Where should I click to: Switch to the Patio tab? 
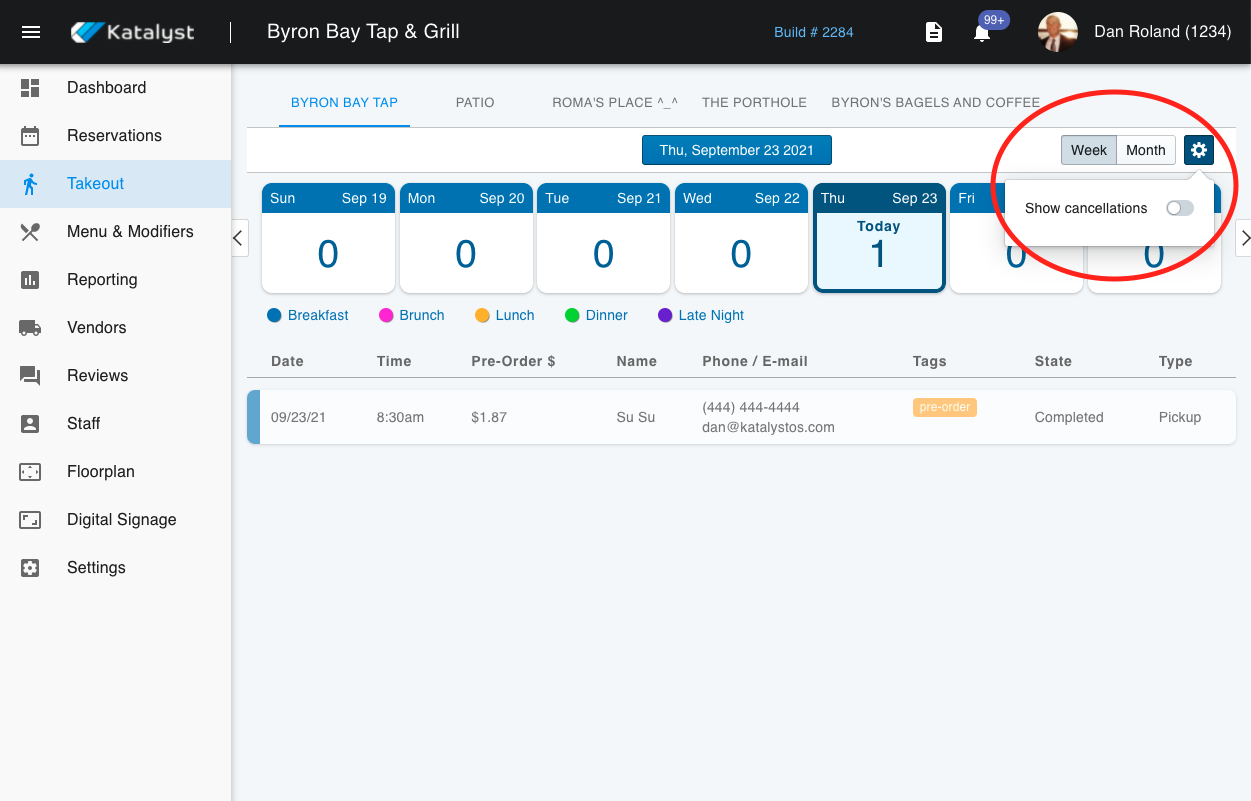point(475,102)
